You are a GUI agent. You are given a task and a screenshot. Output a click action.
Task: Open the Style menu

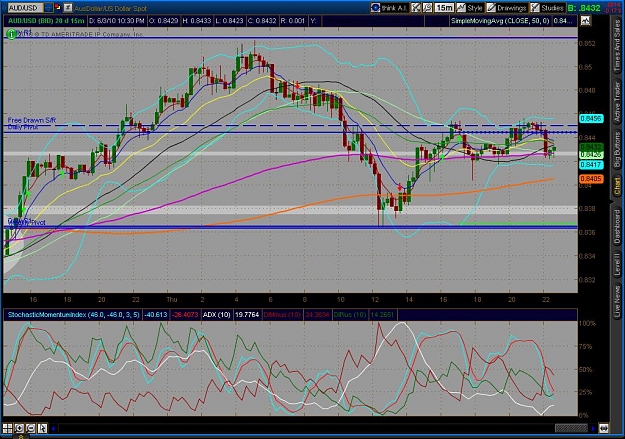click(x=470, y=8)
